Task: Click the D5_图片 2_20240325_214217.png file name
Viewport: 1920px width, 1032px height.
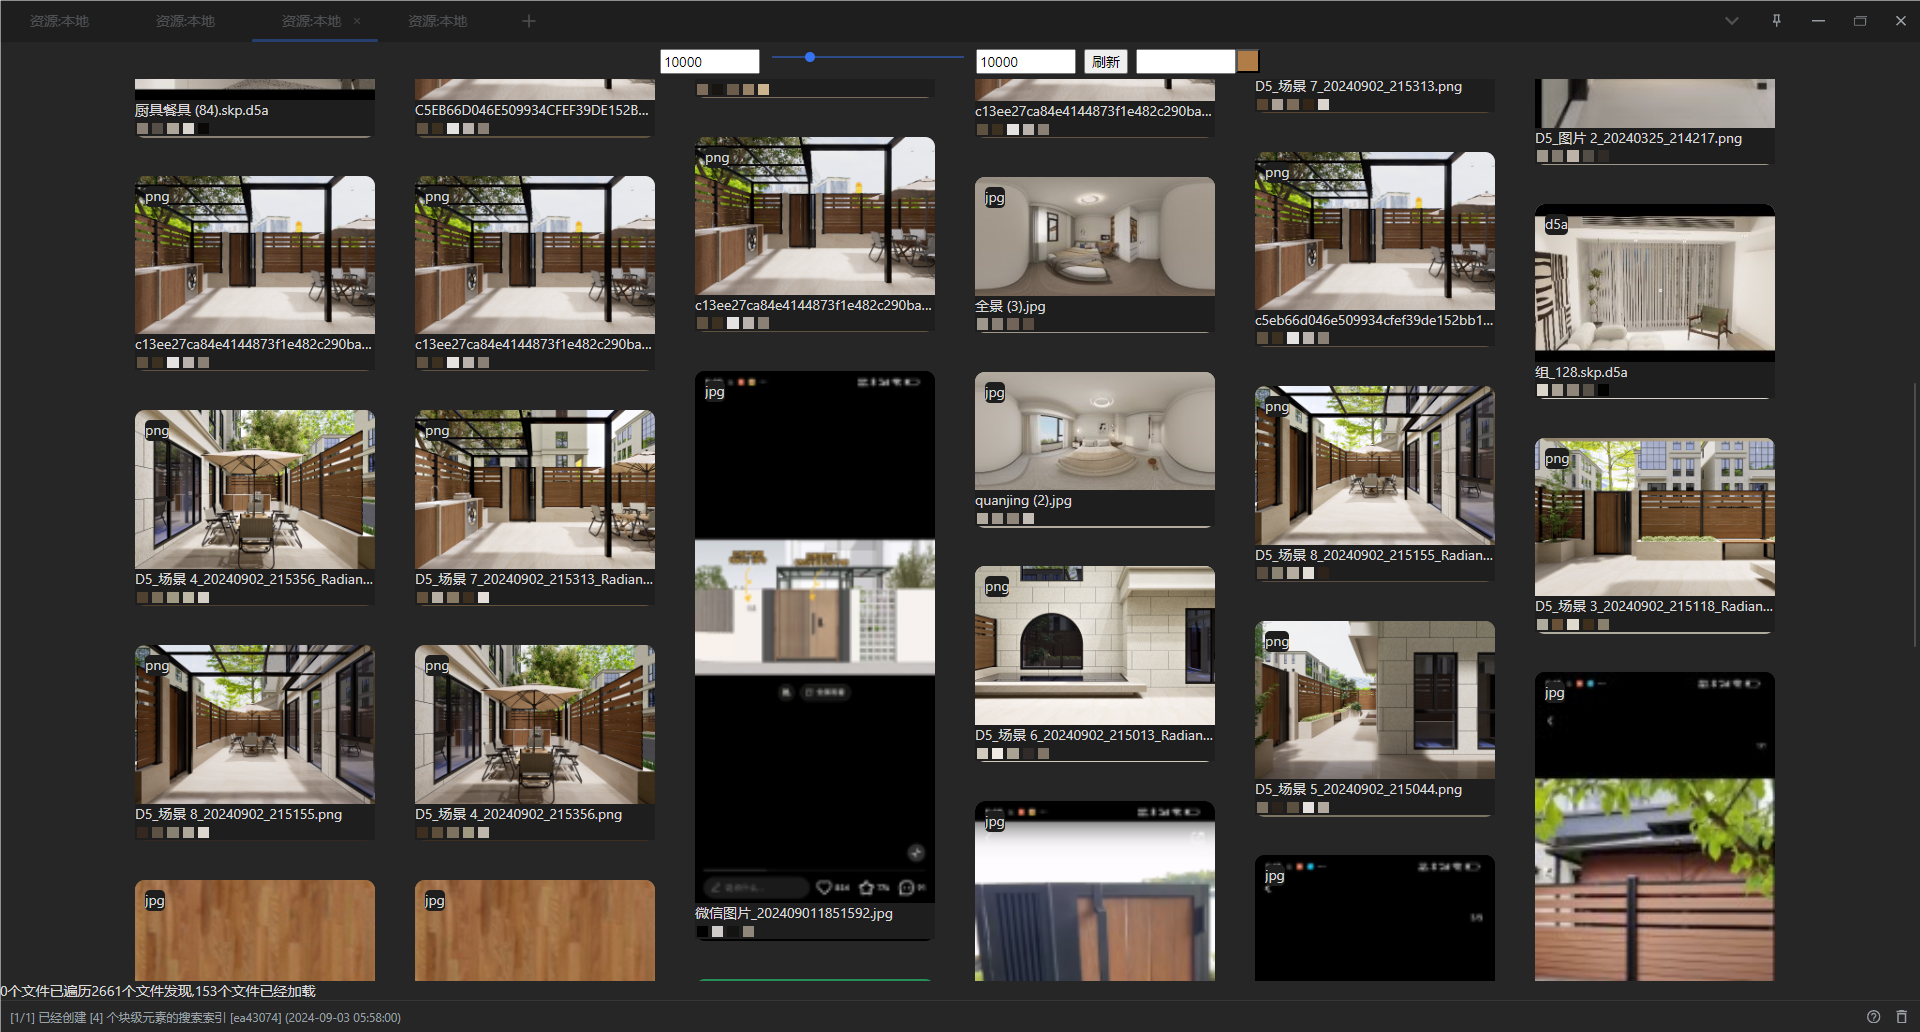Action: point(1638,138)
